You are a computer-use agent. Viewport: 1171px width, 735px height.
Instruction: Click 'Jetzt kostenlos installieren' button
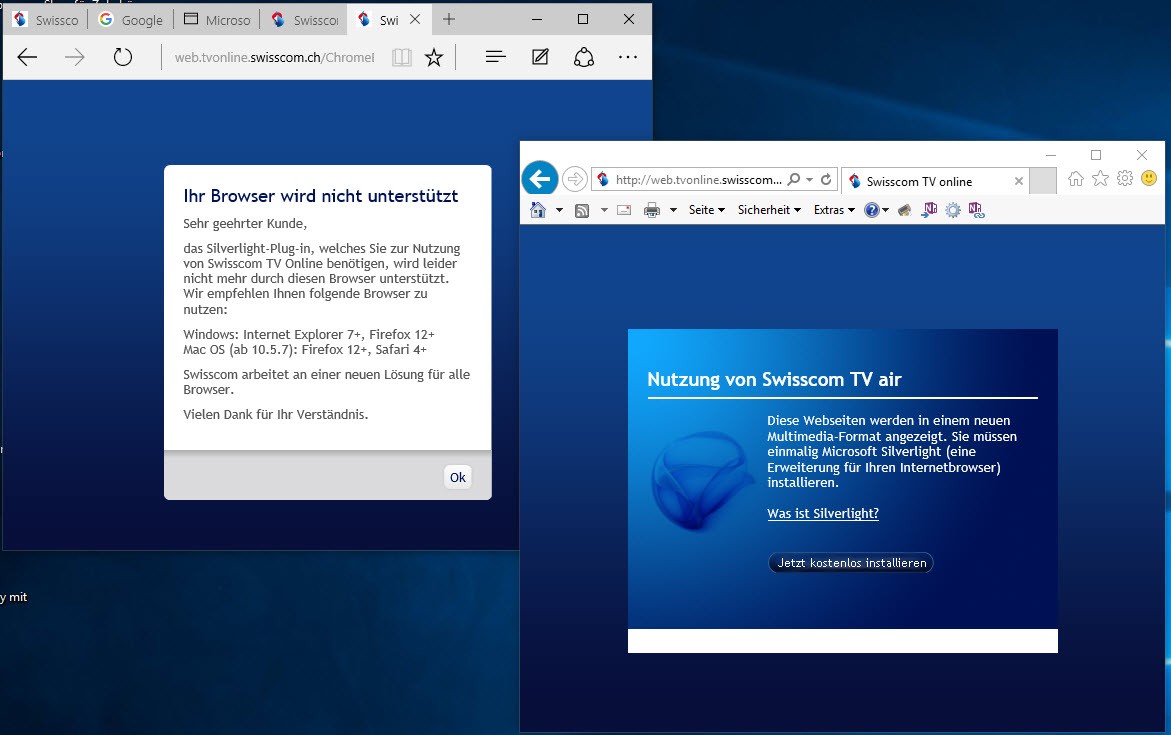[850, 563]
